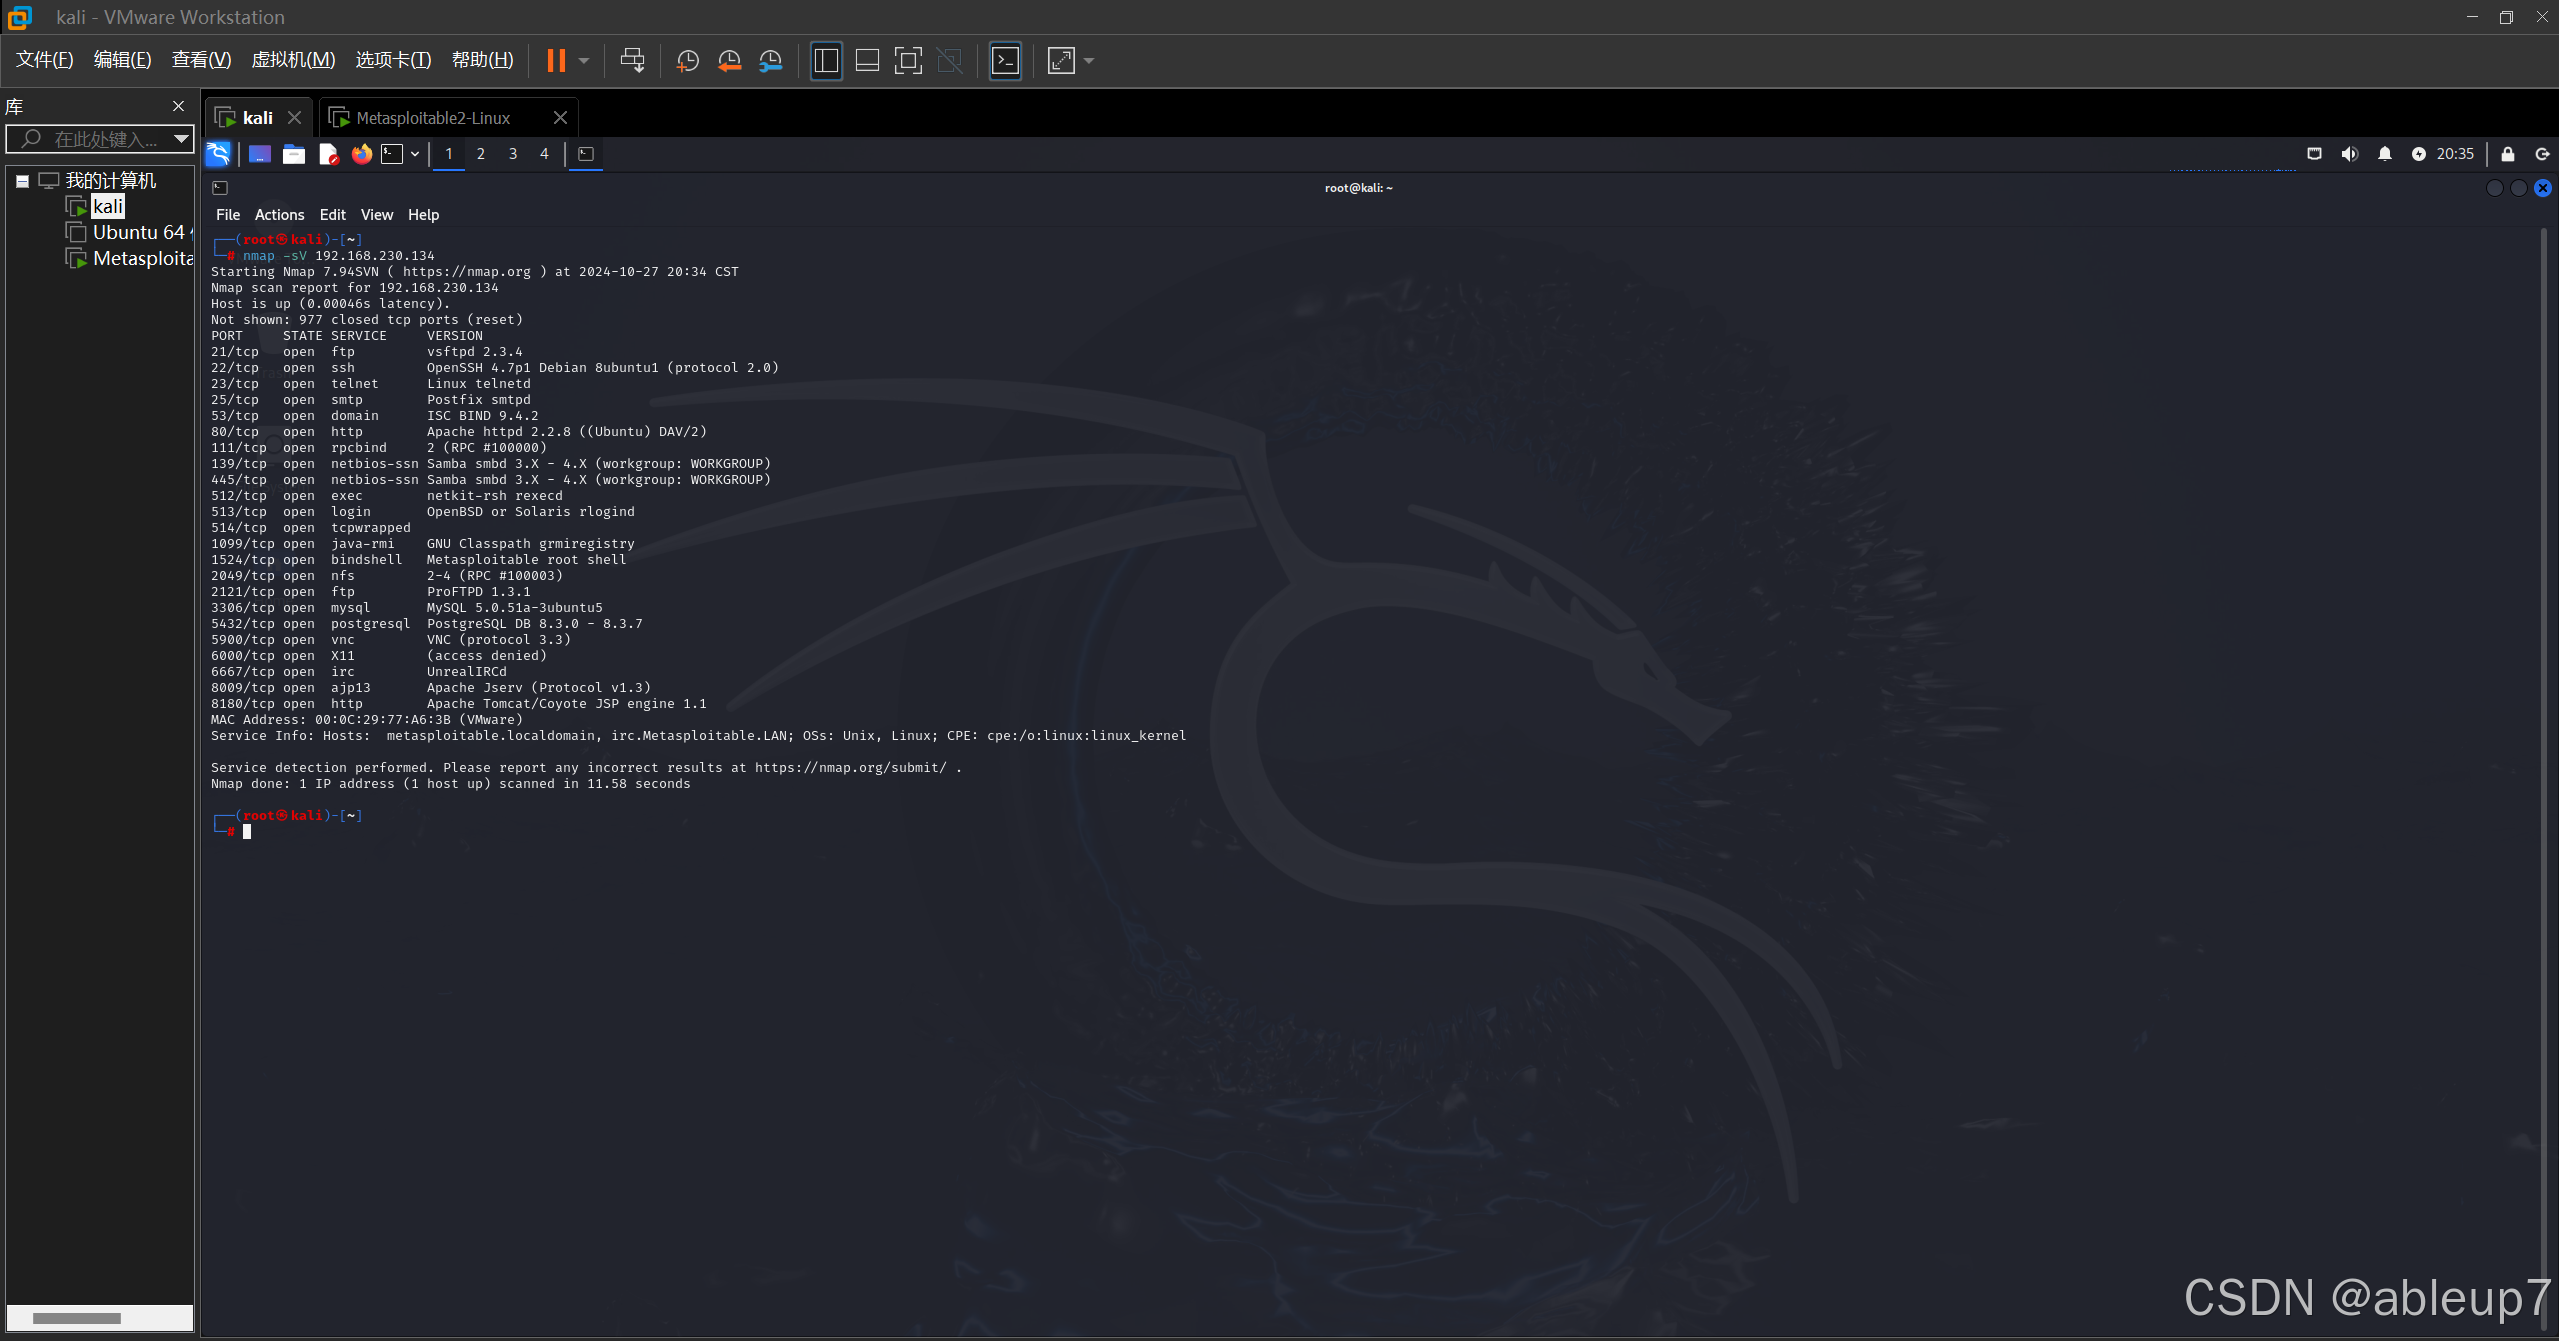The image size is (2559, 1341).
Task: Close the 库 library panel
Action: pos(178,106)
